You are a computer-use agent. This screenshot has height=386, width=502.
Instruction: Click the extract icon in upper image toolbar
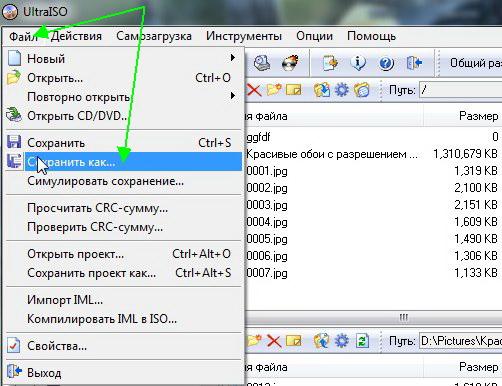pyautogui.click(x=322, y=90)
